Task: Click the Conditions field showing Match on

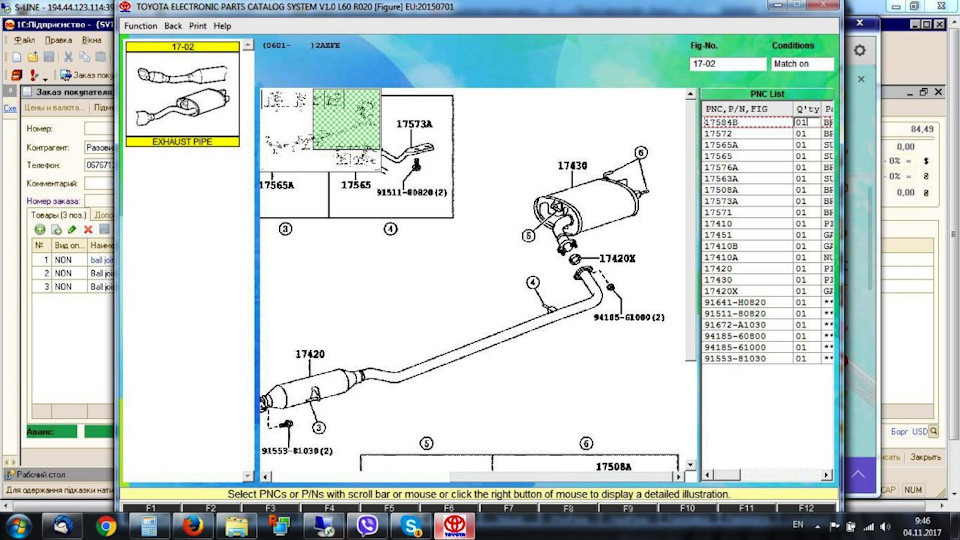Action: 802,64
